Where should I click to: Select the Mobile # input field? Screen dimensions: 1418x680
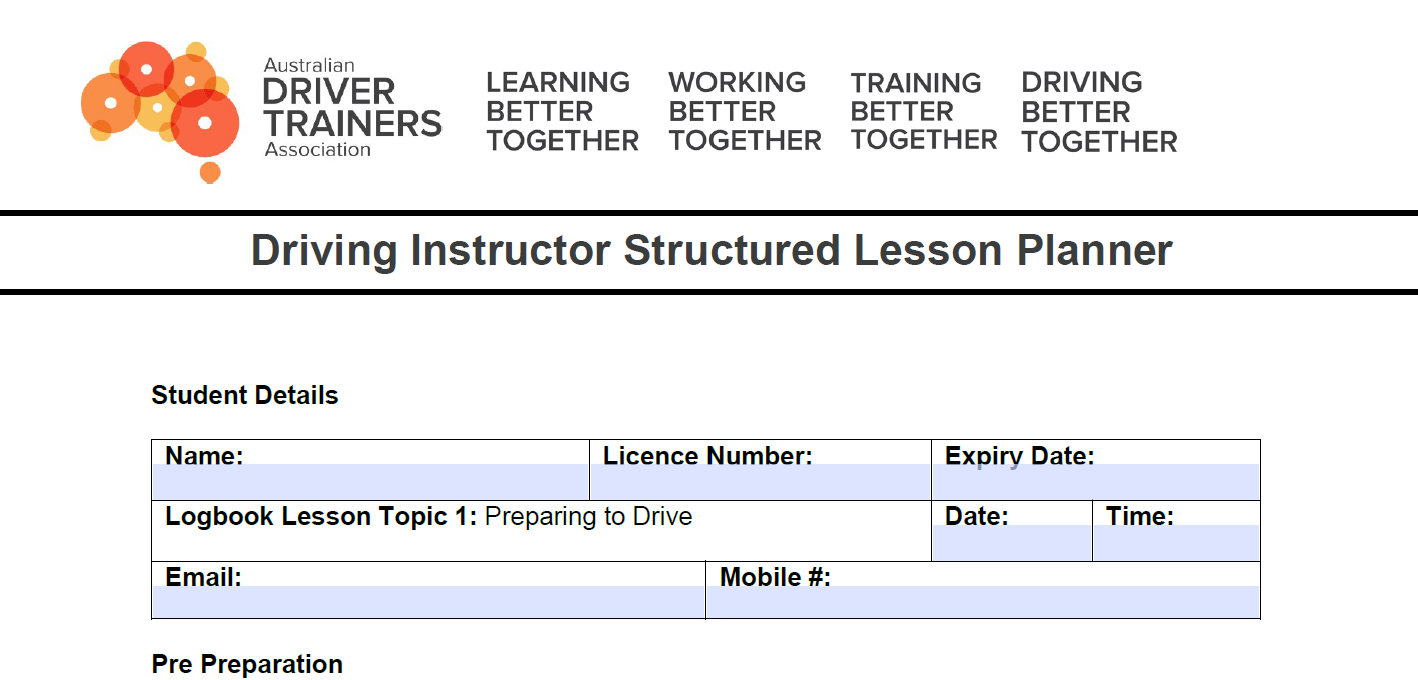click(x=982, y=602)
